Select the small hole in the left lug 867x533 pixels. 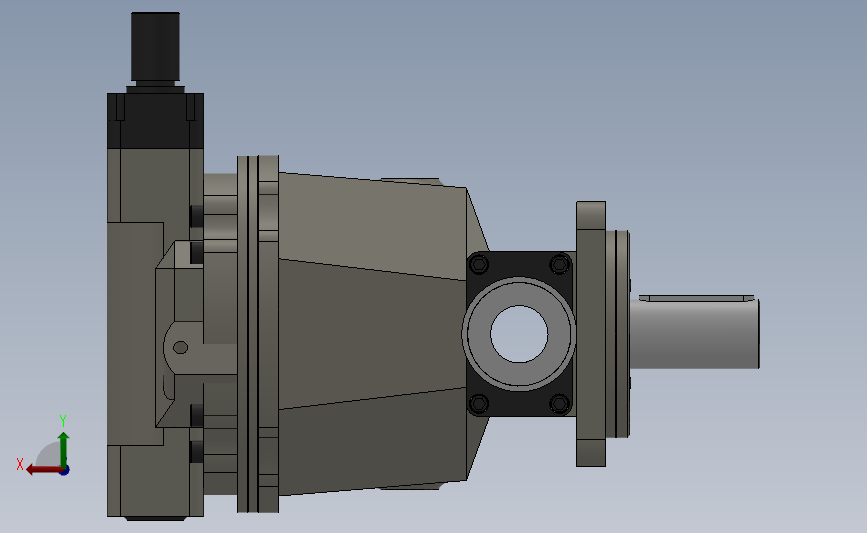tap(180, 347)
